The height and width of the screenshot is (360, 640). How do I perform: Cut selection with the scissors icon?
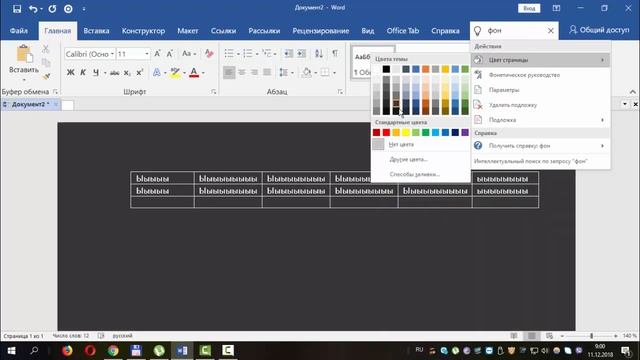coord(46,49)
